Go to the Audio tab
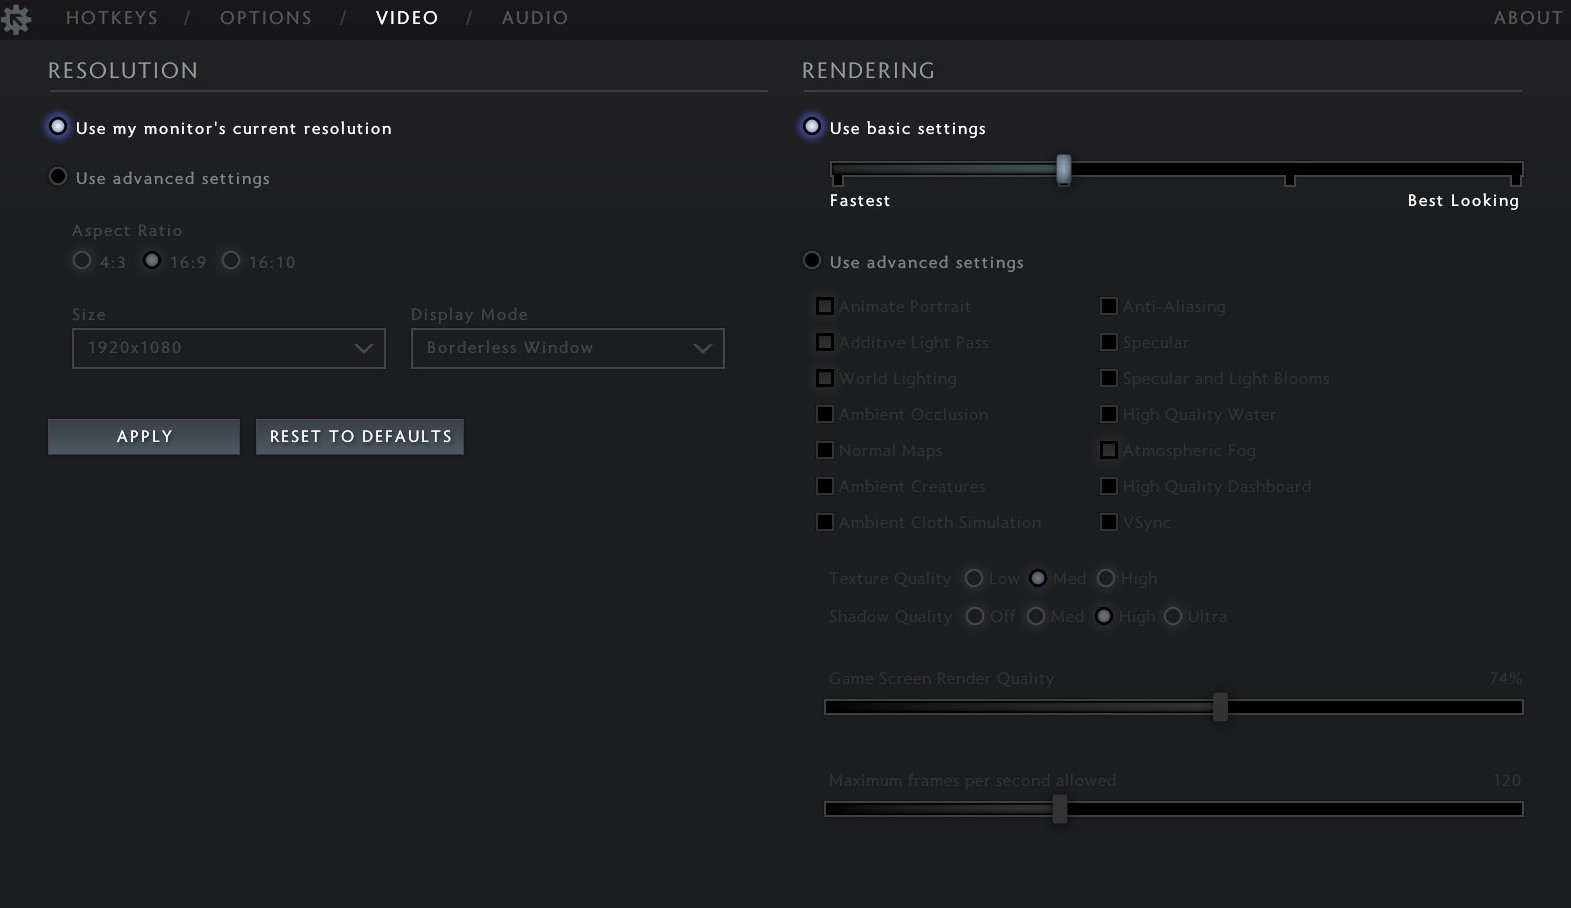Image resolution: width=1571 pixels, height=908 pixels. point(534,18)
